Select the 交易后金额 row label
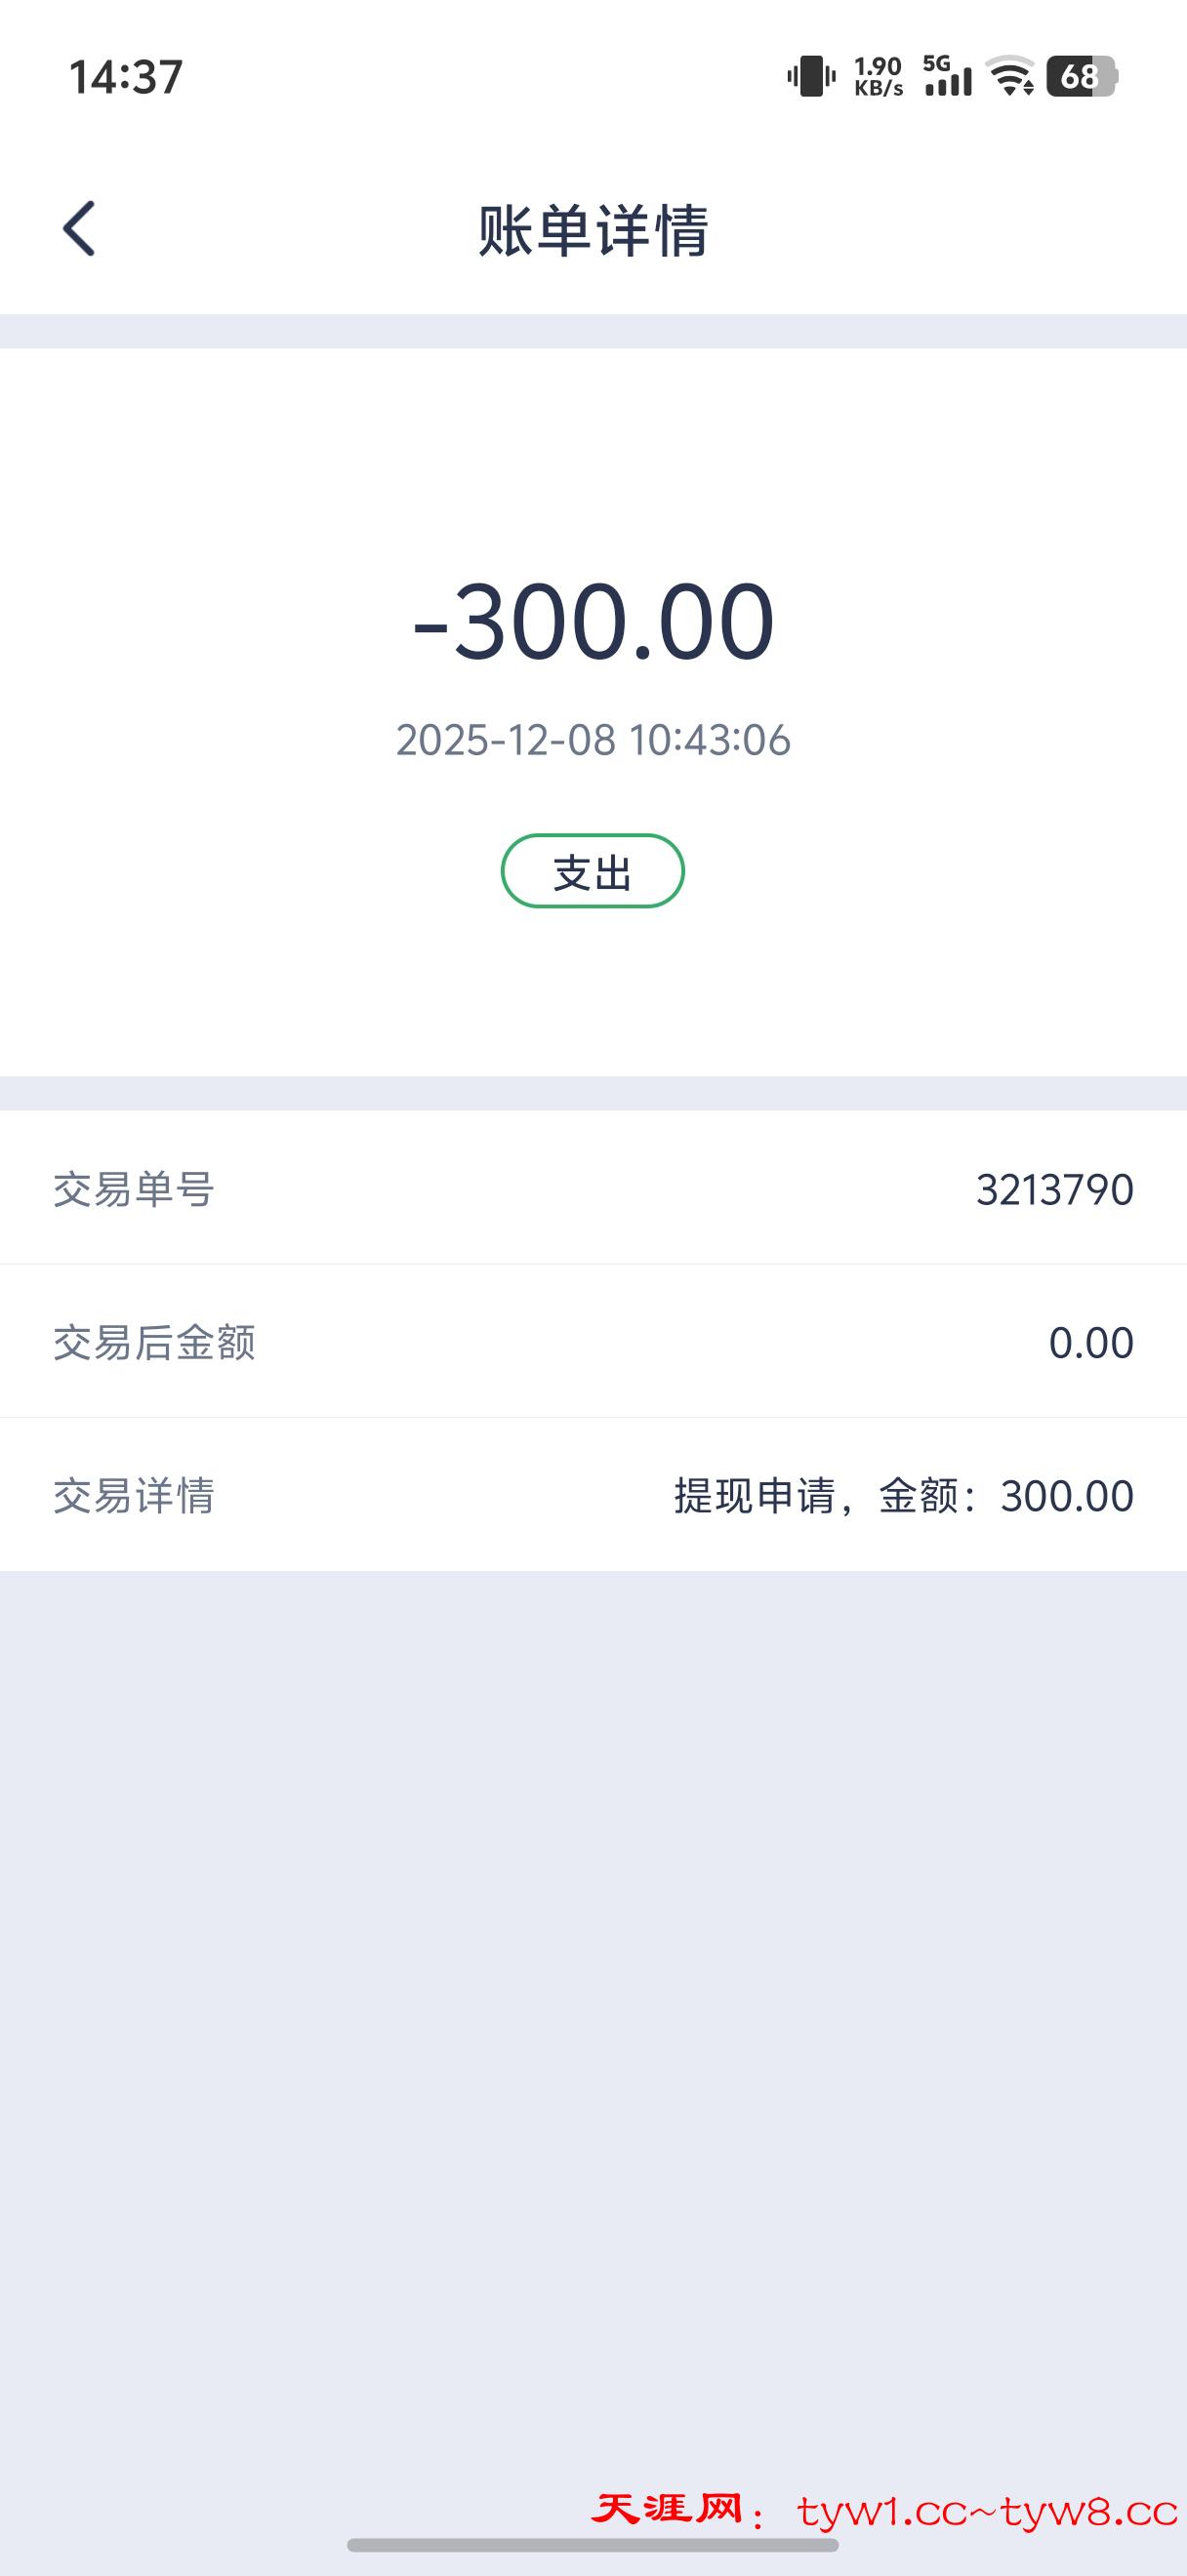The width and height of the screenshot is (1187, 2576). coord(154,1342)
